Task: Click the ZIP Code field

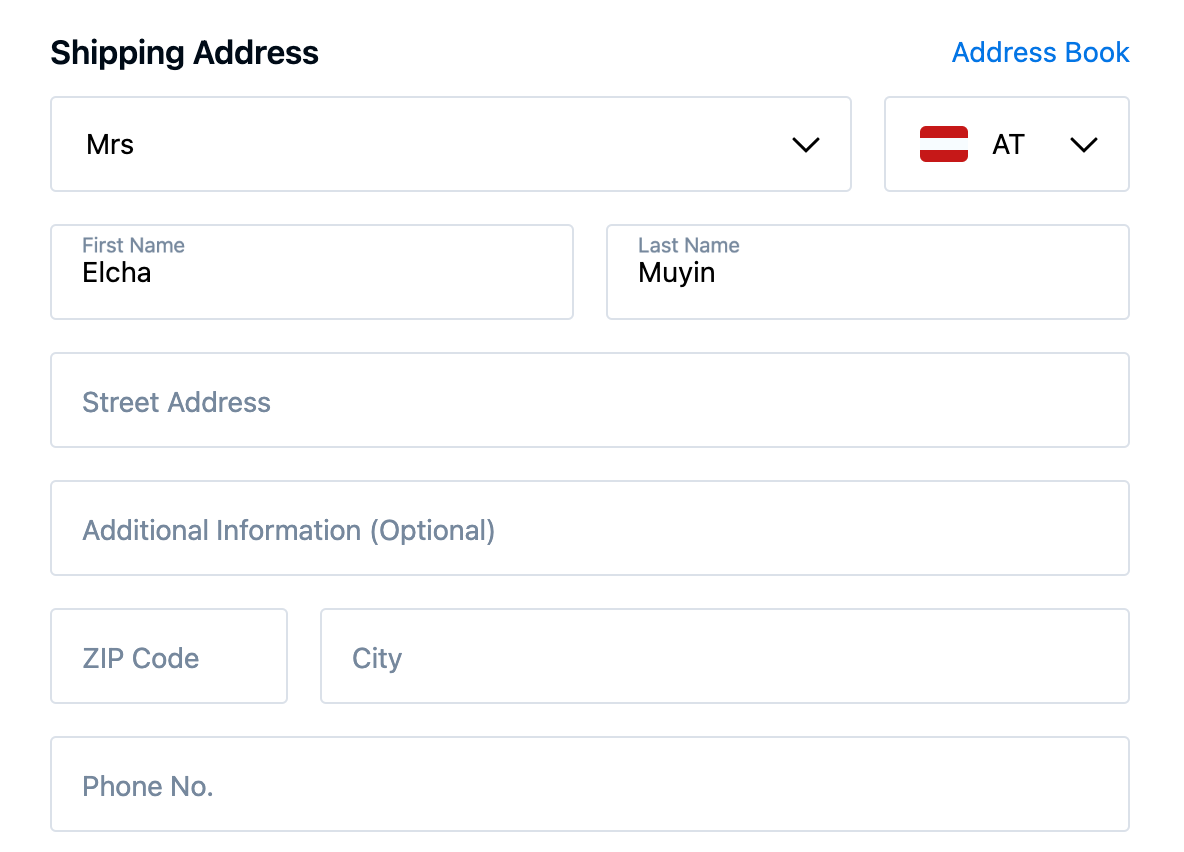Action: pyautogui.click(x=168, y=656)
